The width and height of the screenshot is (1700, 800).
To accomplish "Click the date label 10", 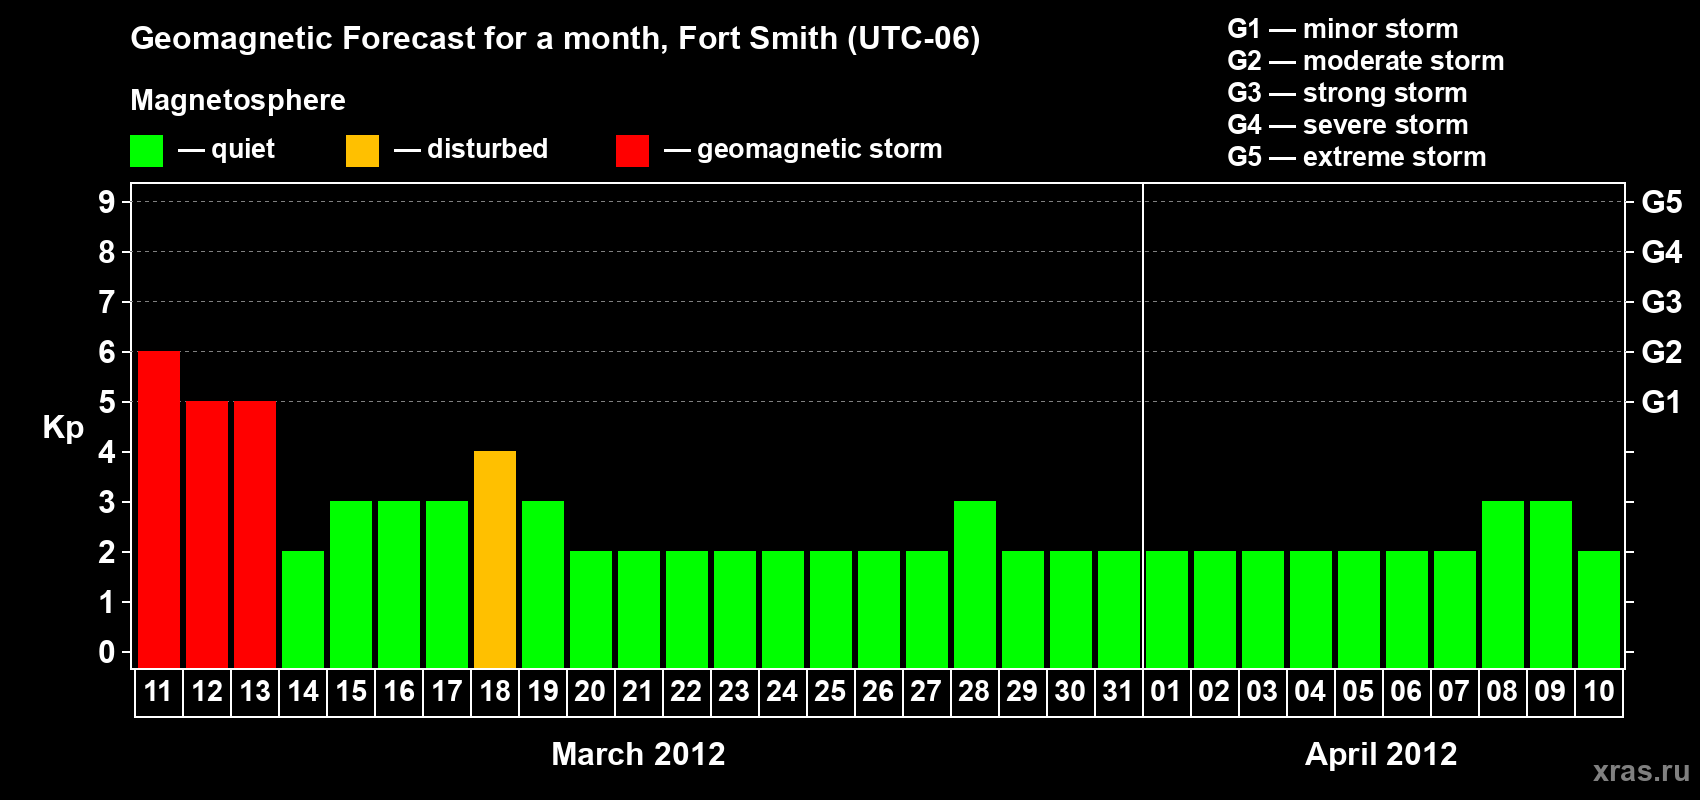I will point(1599,691).
